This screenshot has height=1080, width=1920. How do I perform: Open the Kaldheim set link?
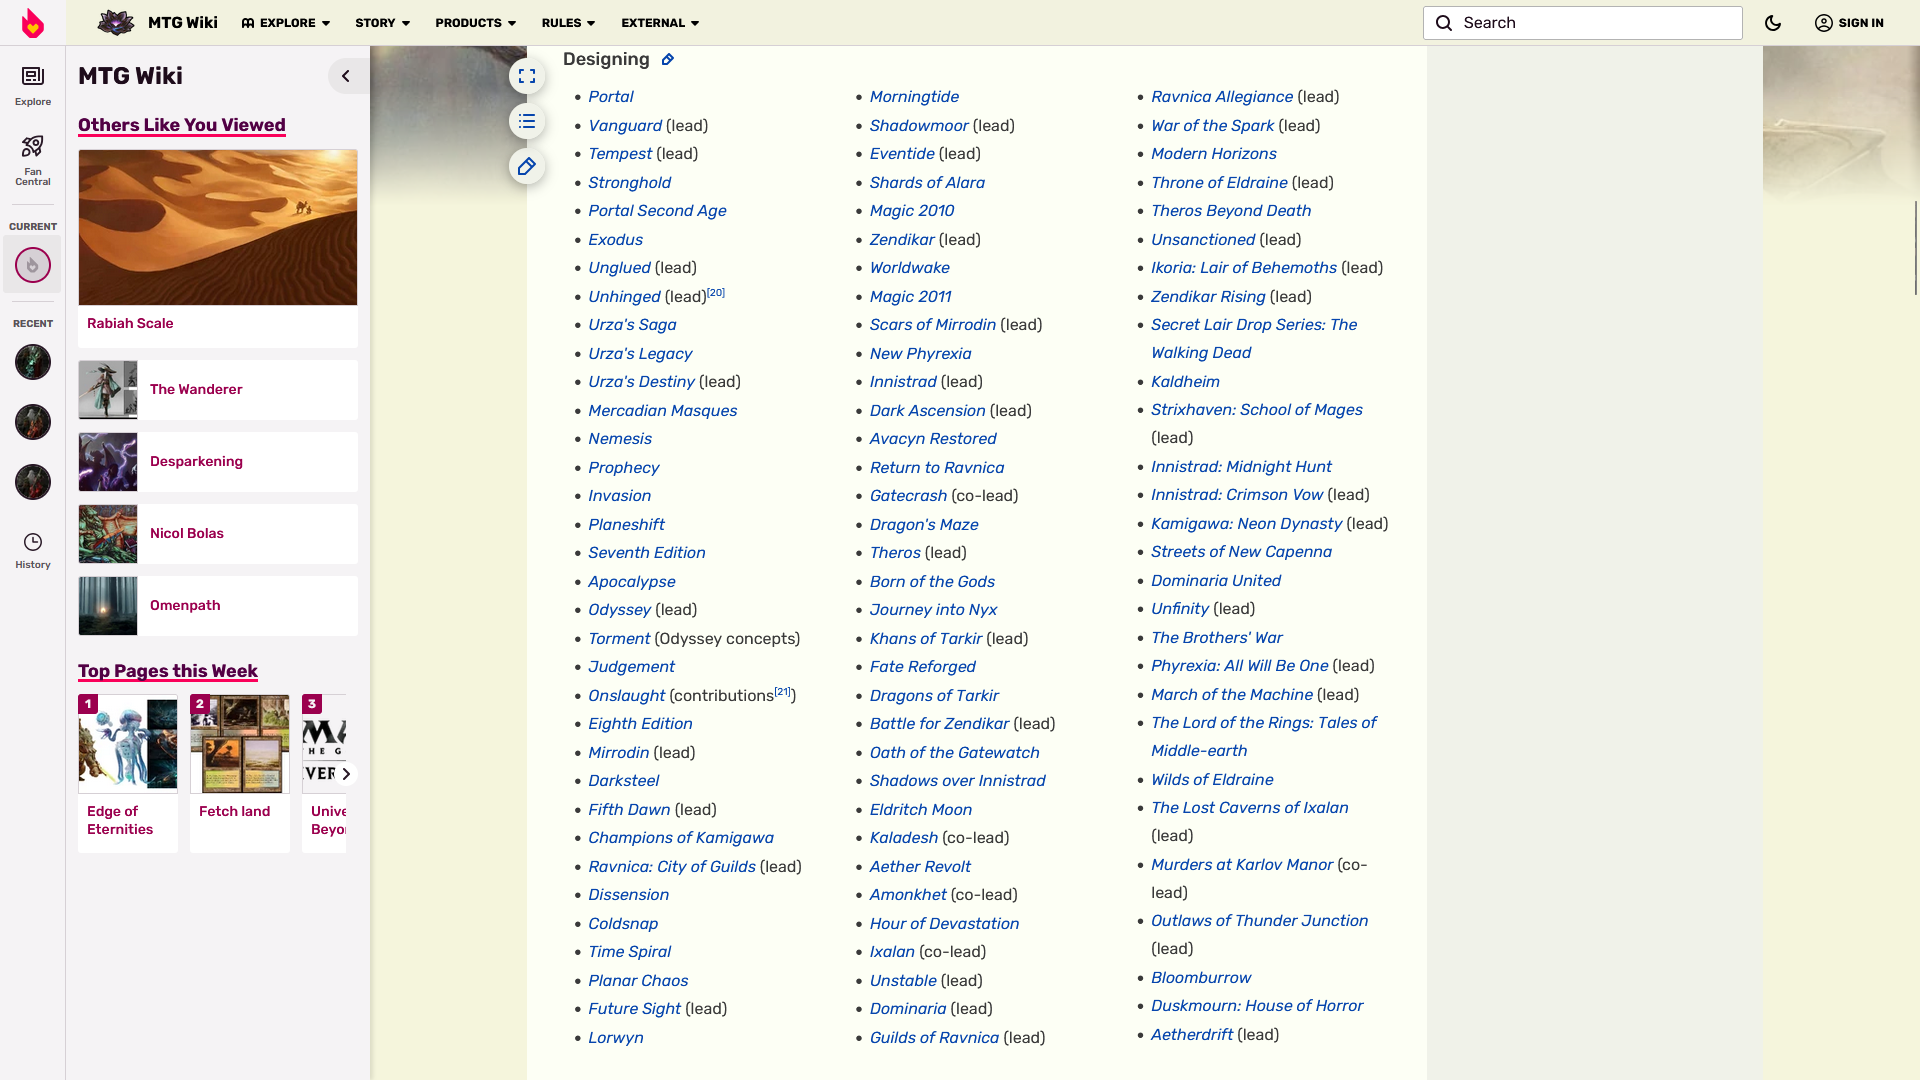(x=1185, y=382)
